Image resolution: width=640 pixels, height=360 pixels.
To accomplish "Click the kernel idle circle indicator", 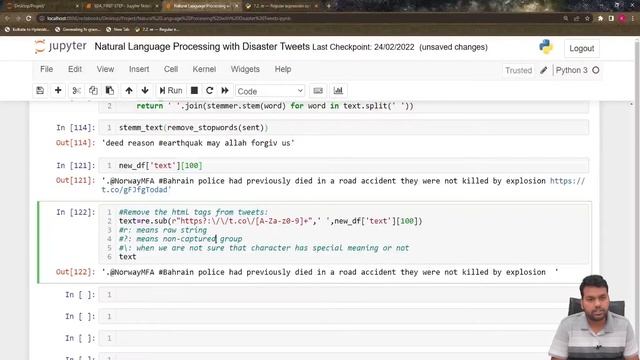I will point(596,70).
